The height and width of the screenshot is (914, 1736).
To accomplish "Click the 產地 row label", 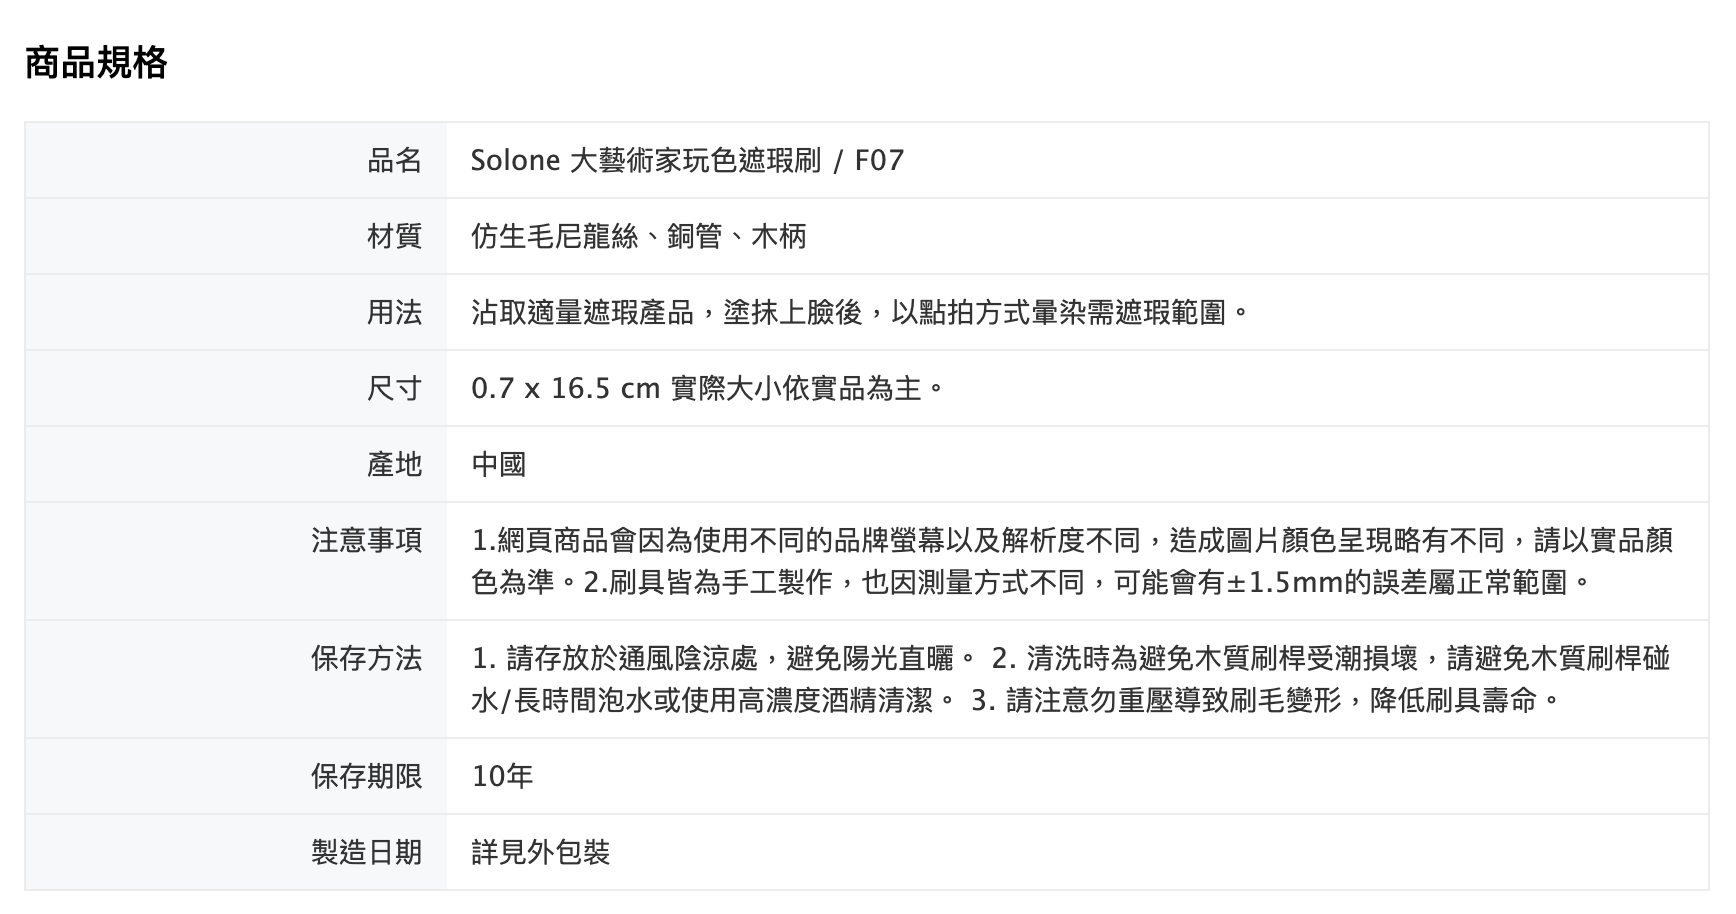I will coord(394,465).
